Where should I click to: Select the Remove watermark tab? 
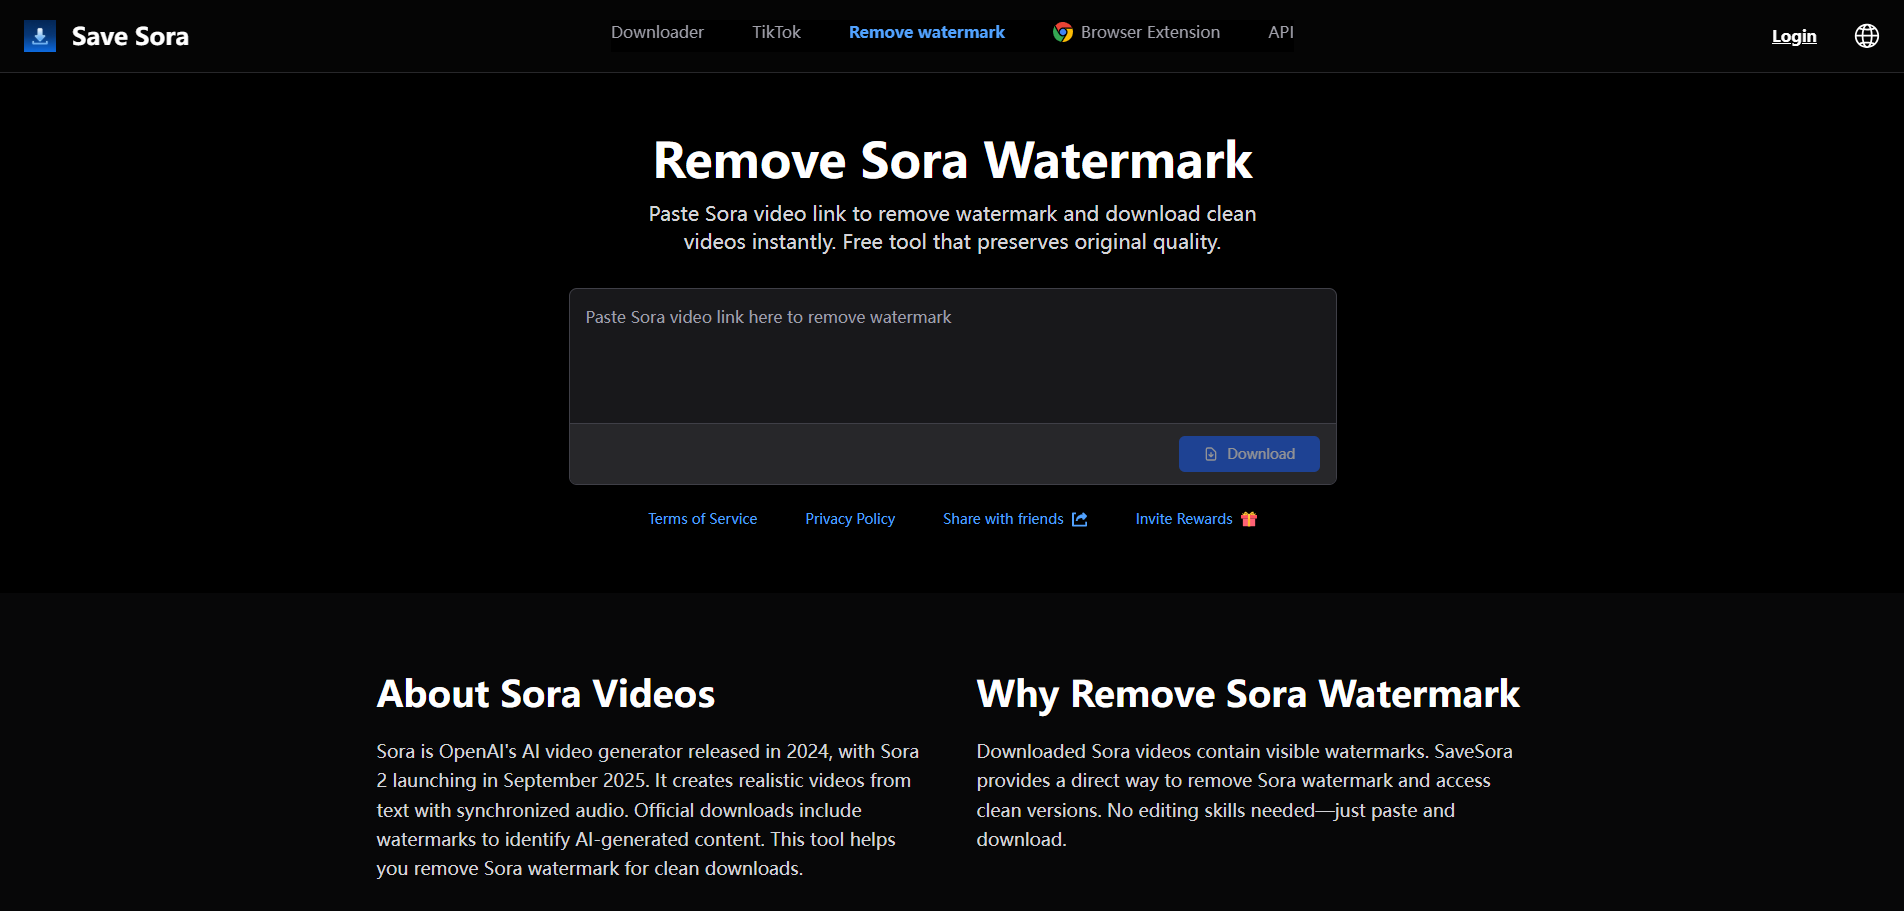point(926,32)
